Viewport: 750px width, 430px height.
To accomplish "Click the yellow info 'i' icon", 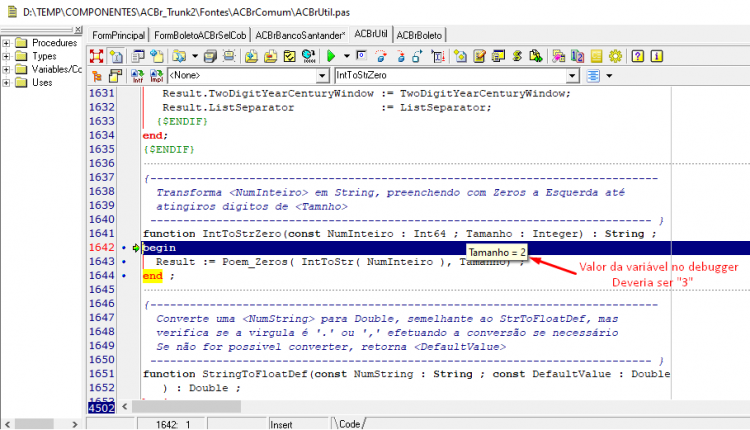I will (657, 56).
